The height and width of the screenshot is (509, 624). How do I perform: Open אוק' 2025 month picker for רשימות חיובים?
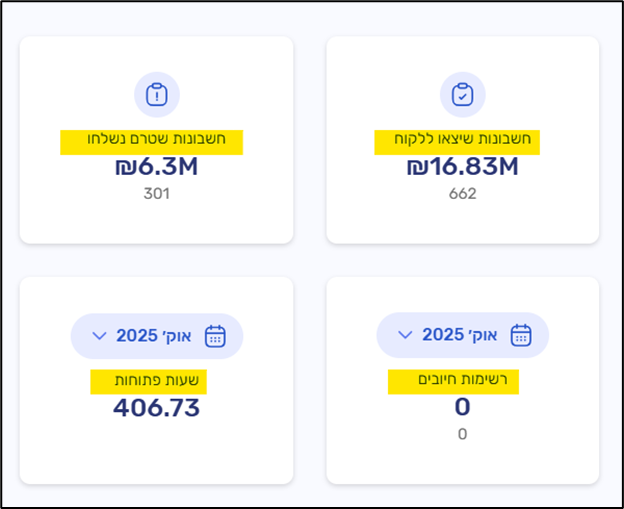(x=462, y=335)
